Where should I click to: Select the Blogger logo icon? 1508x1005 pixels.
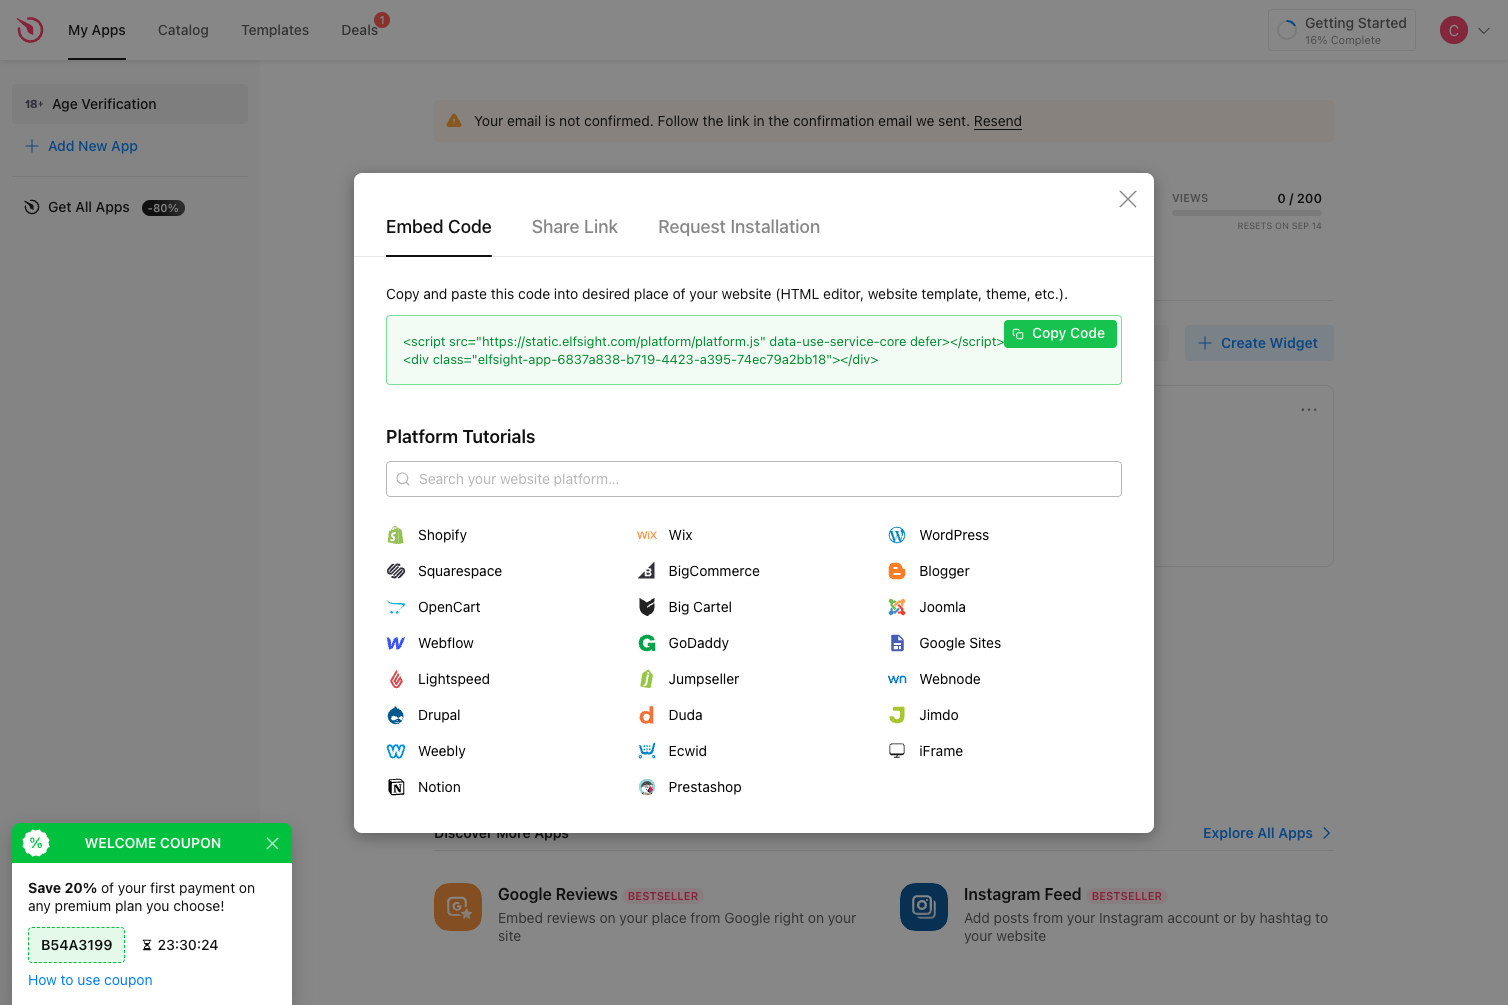coord(897,571)
